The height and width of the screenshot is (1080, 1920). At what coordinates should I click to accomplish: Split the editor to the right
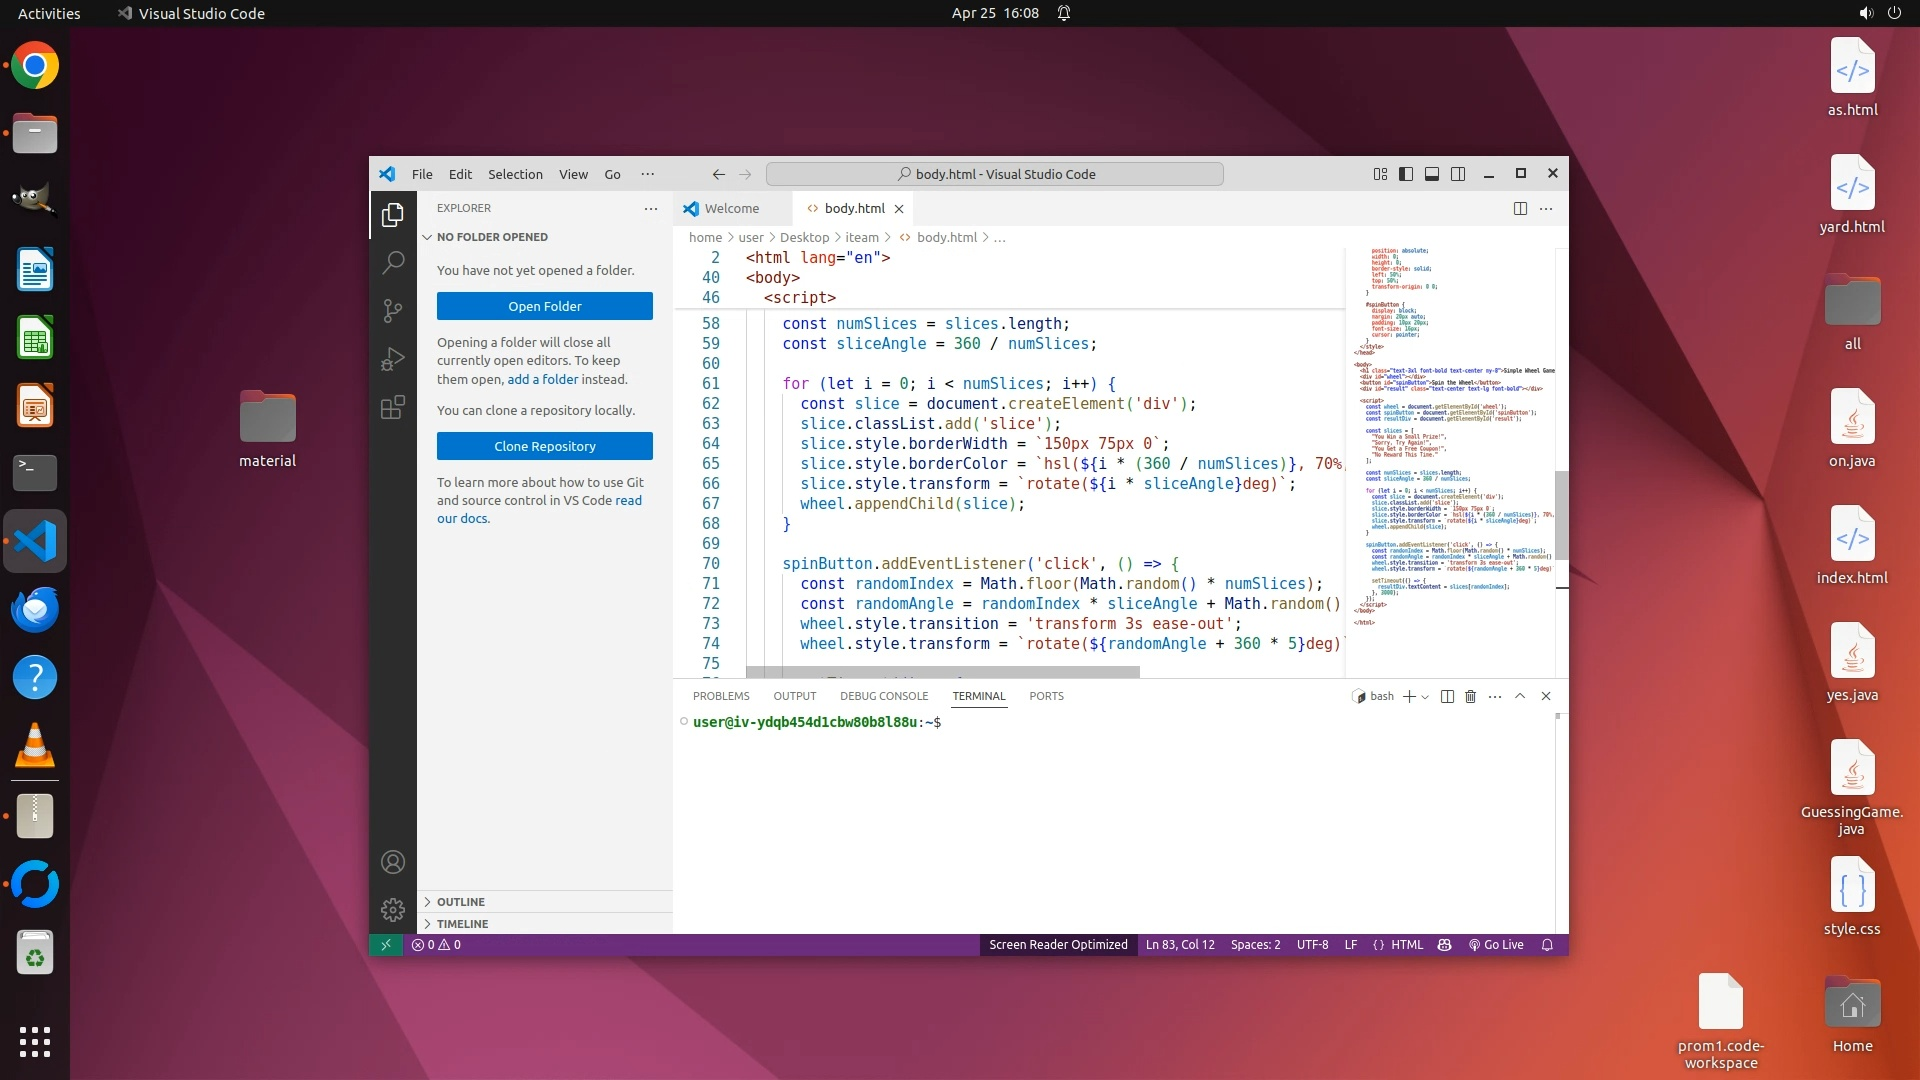click(x=1520, y=208)
